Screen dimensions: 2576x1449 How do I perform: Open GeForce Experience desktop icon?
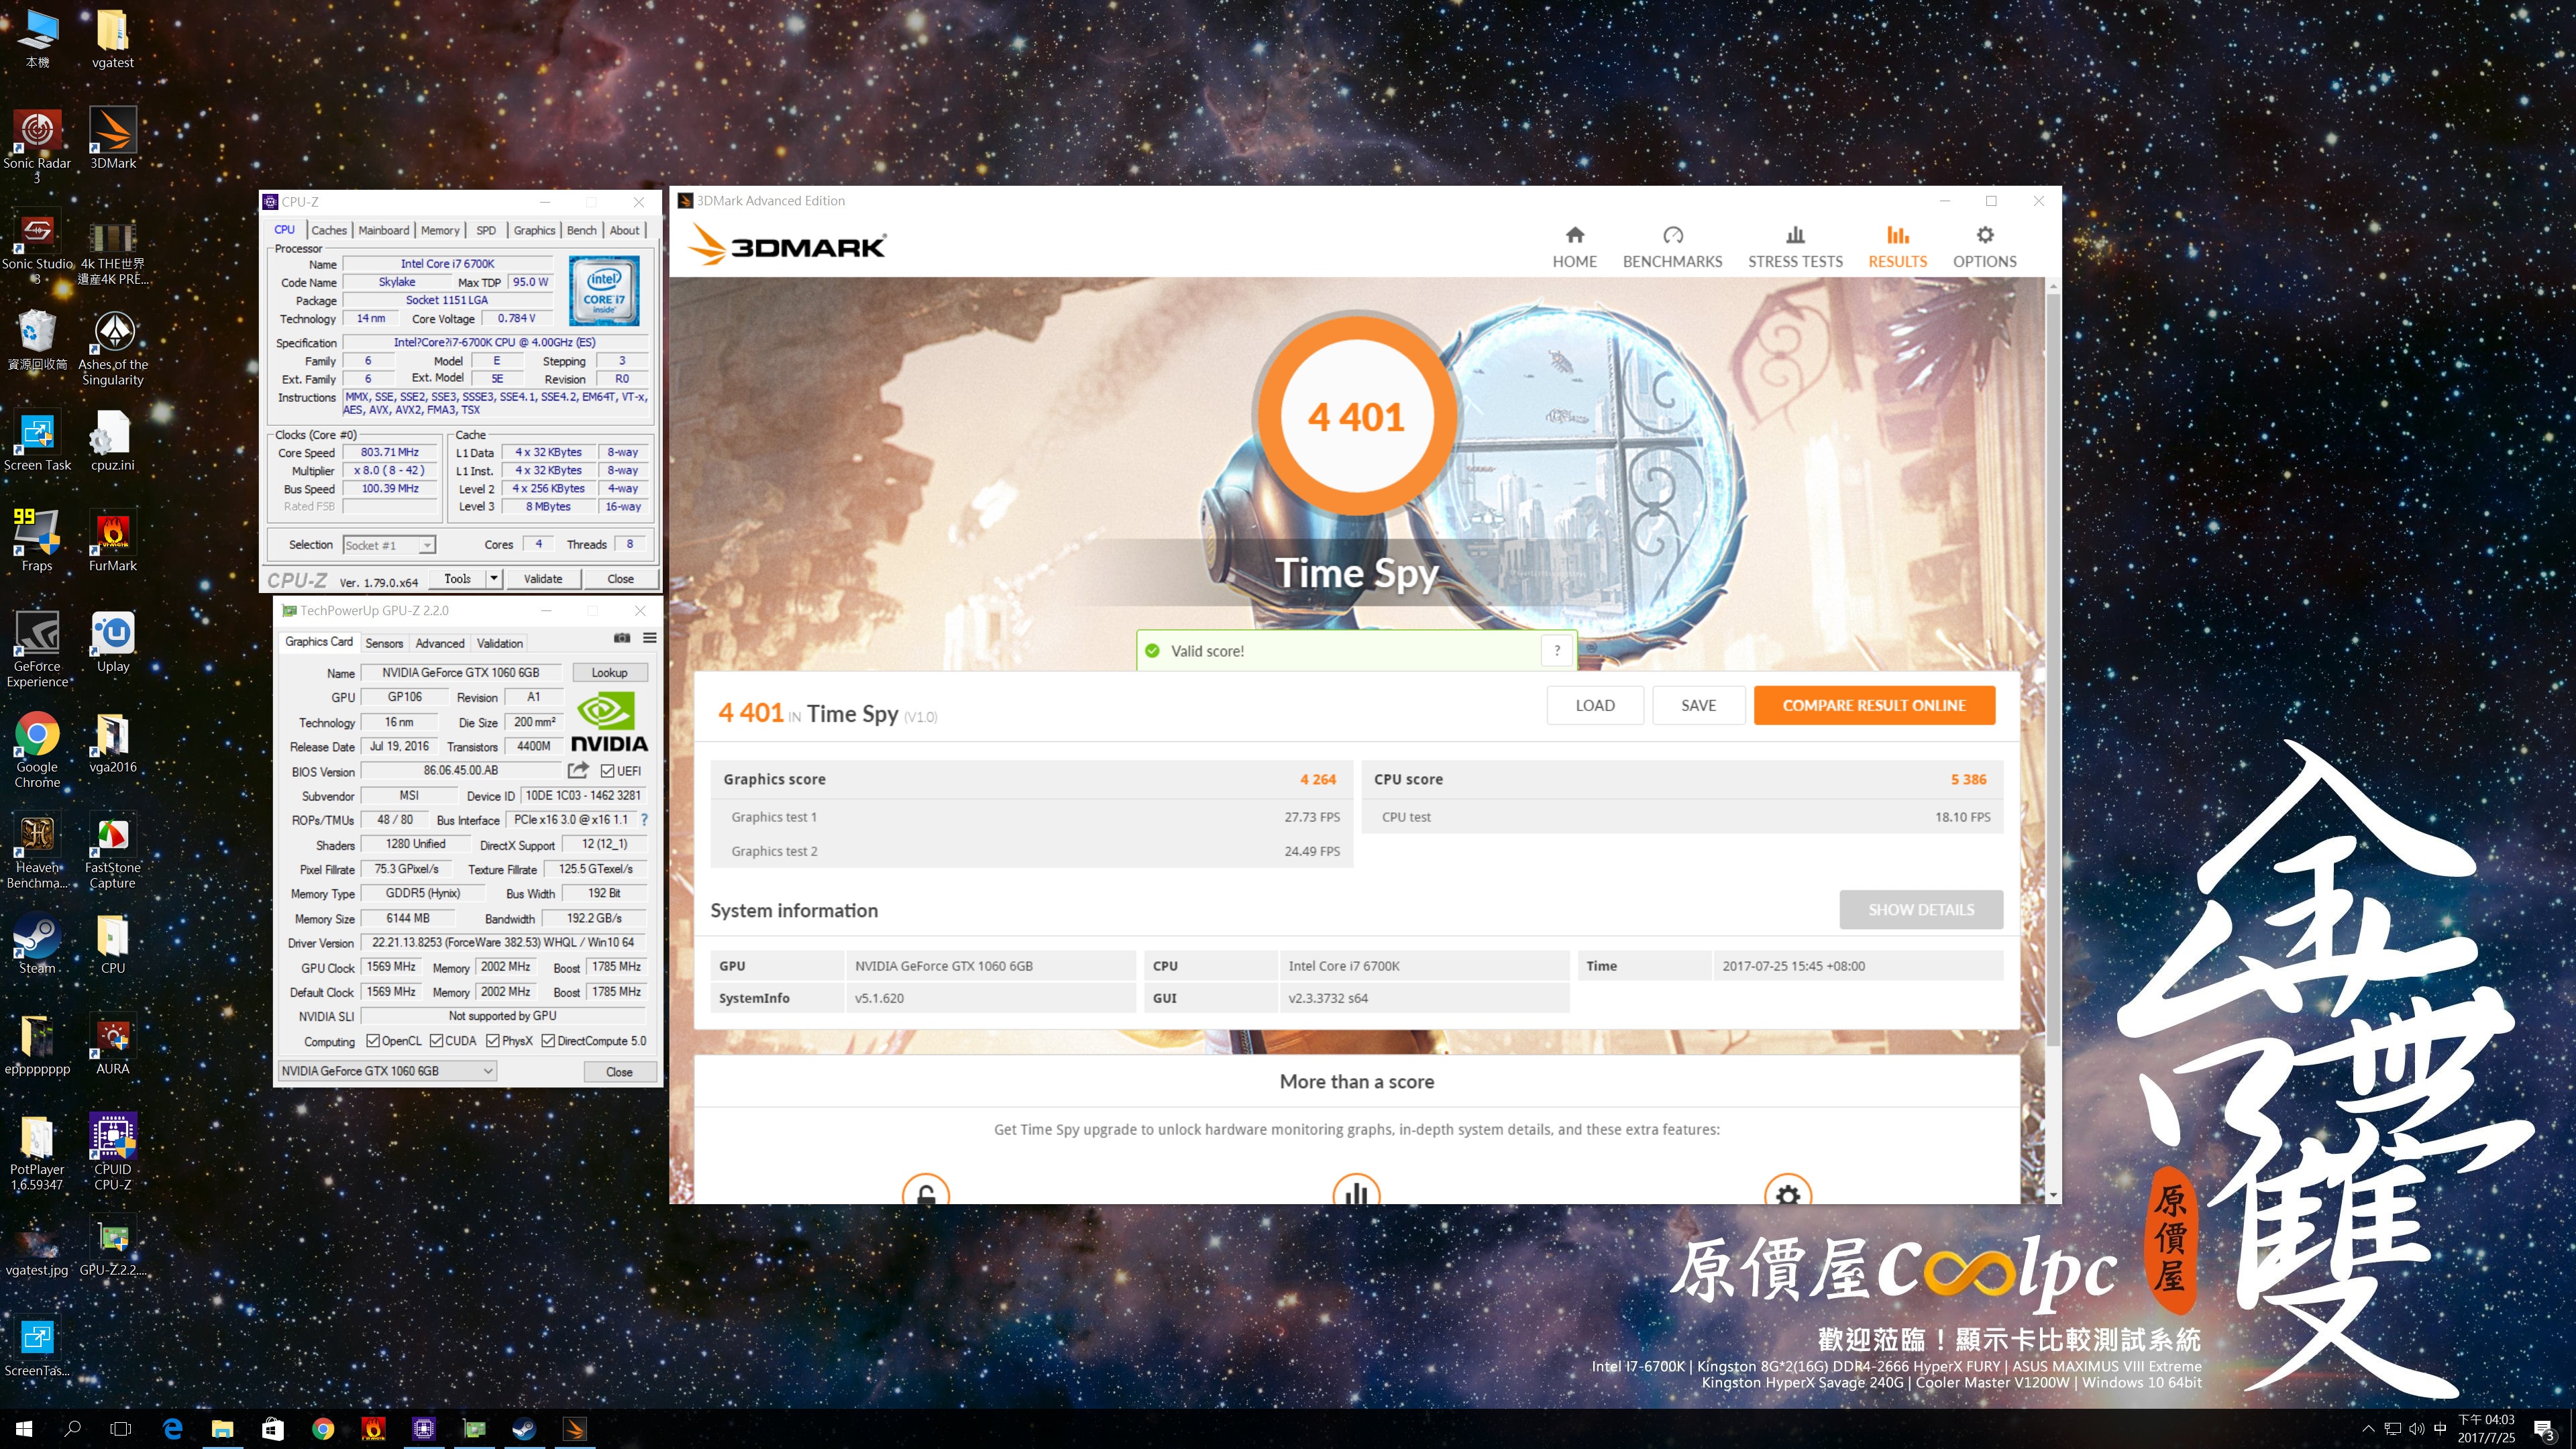(x=37, y=649)
